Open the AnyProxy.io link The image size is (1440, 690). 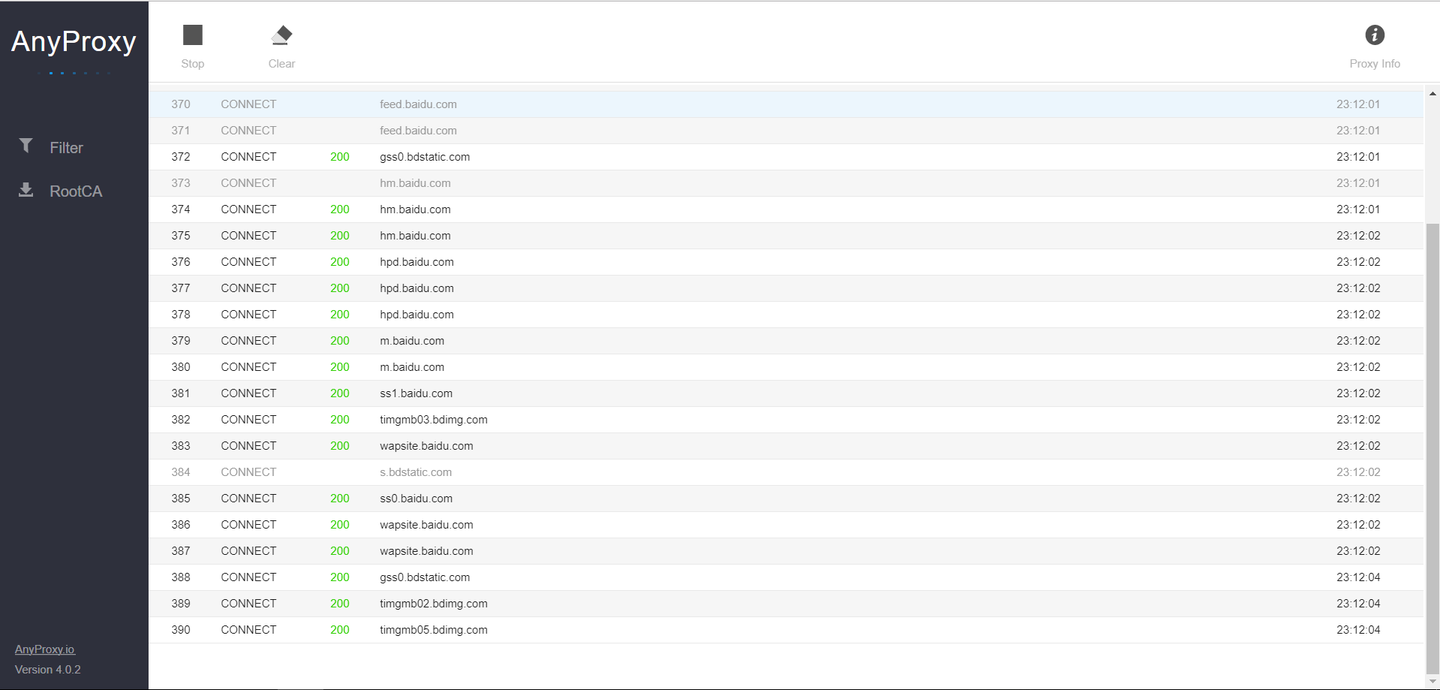45,650
